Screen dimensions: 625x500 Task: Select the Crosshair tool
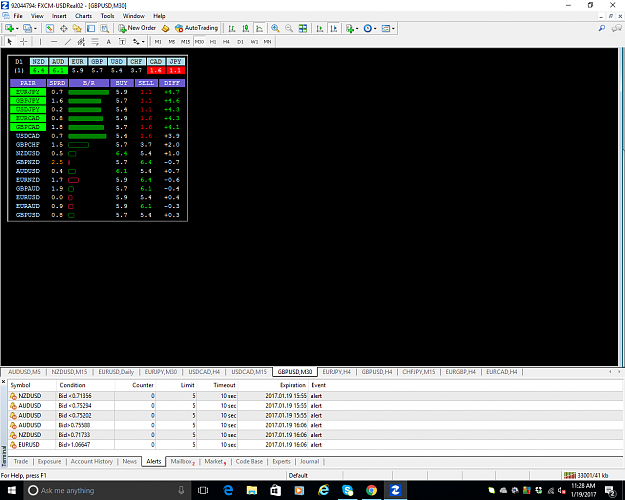24,41
